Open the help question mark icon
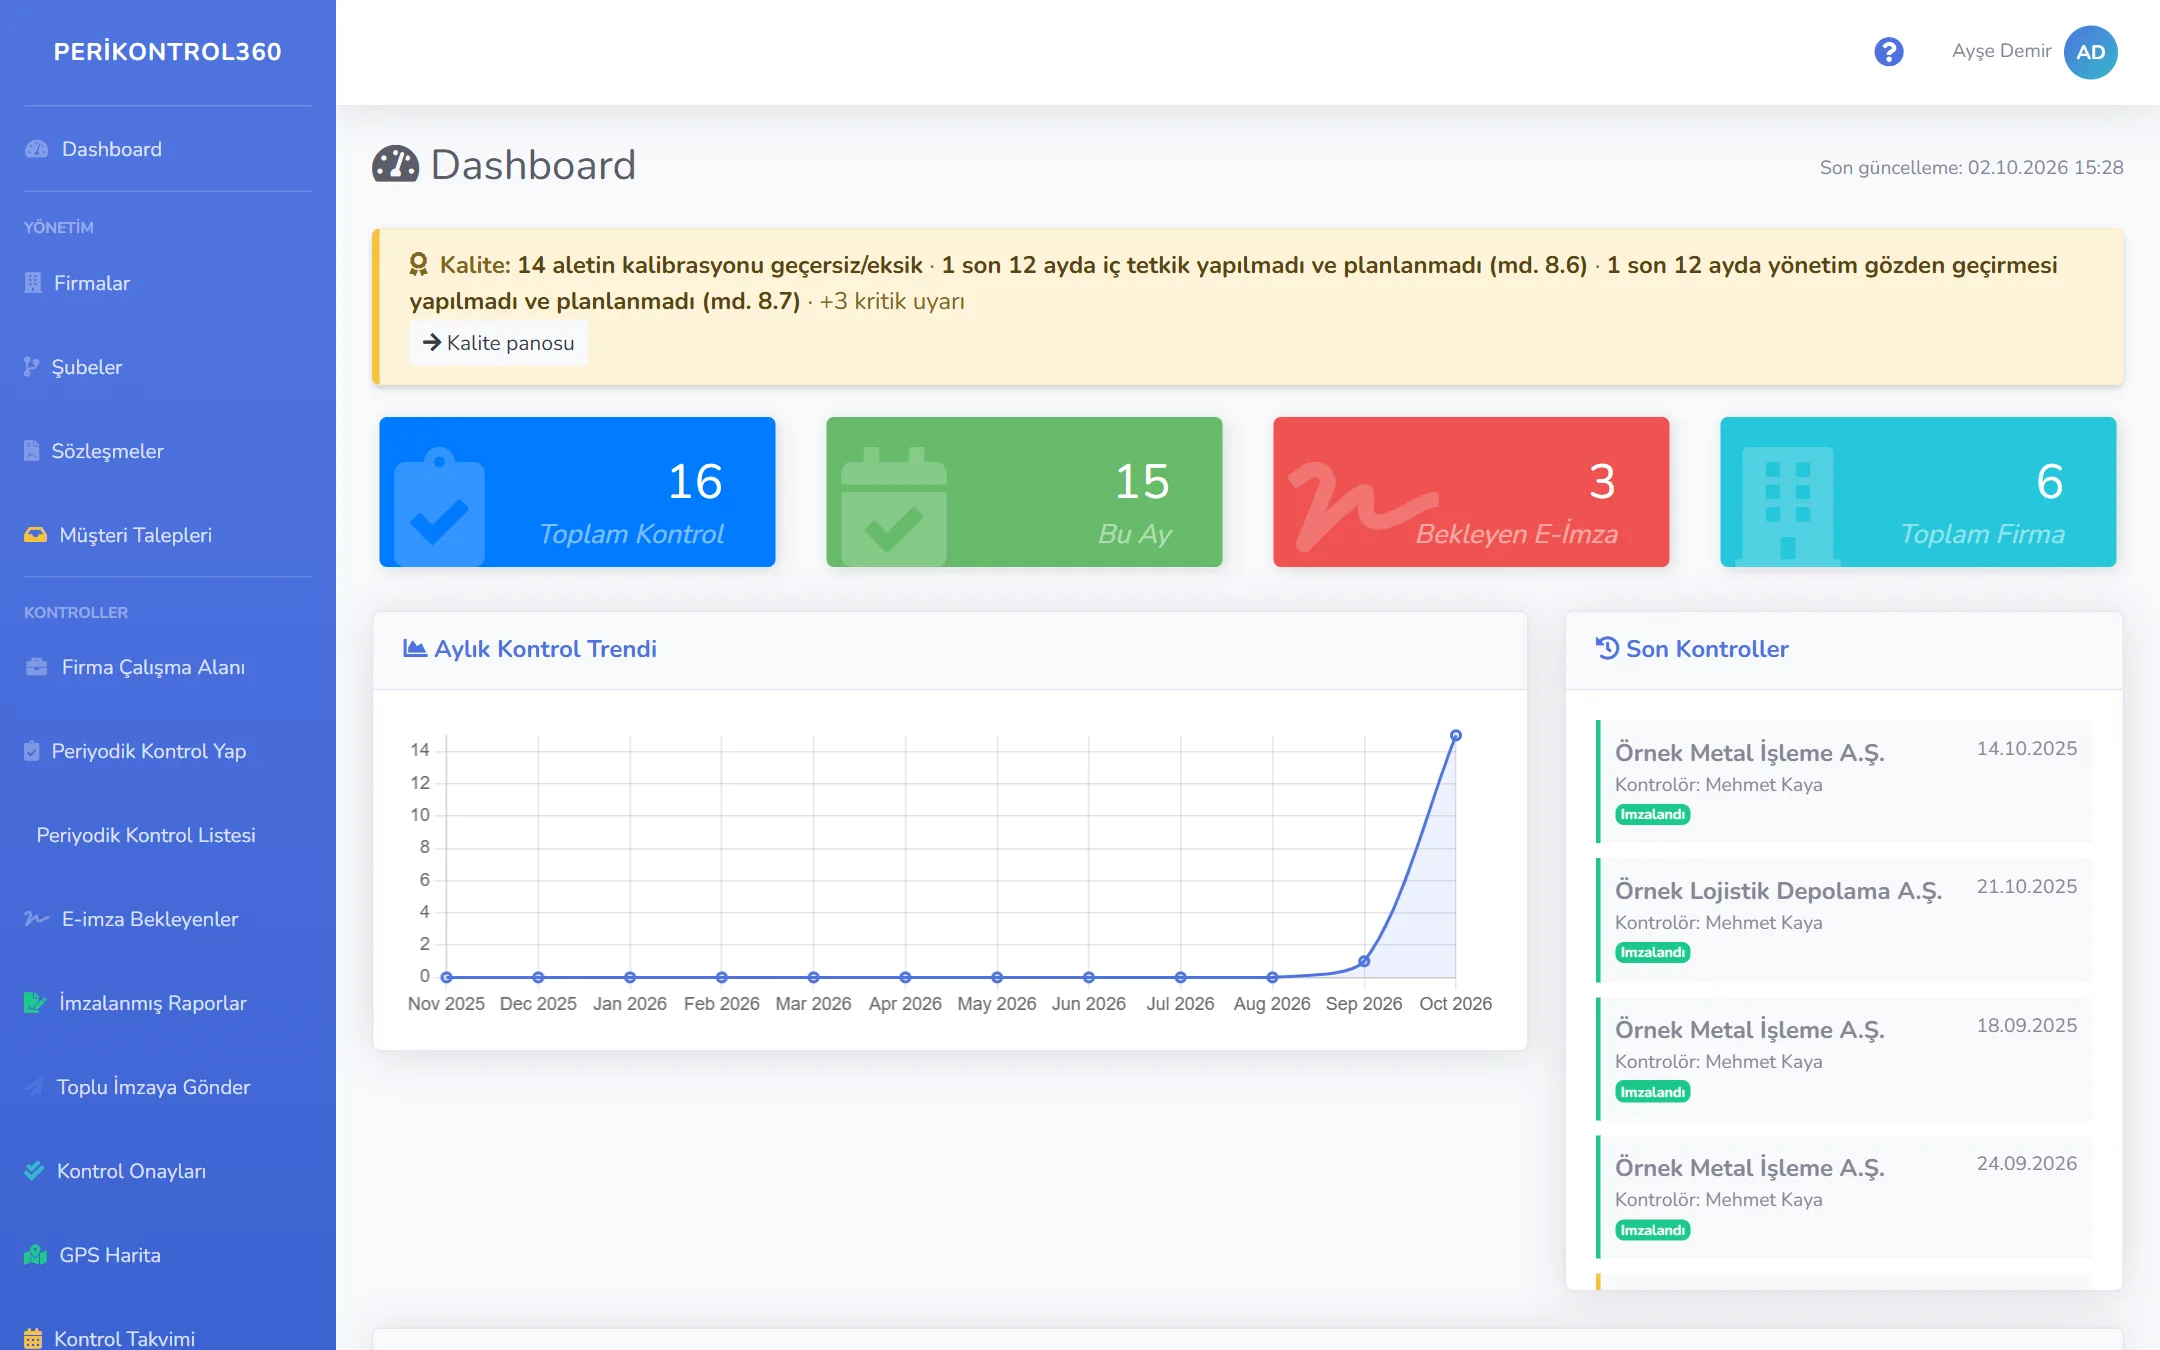The width and height of the screenshot is (2160, 1350). coord(1888,51)
